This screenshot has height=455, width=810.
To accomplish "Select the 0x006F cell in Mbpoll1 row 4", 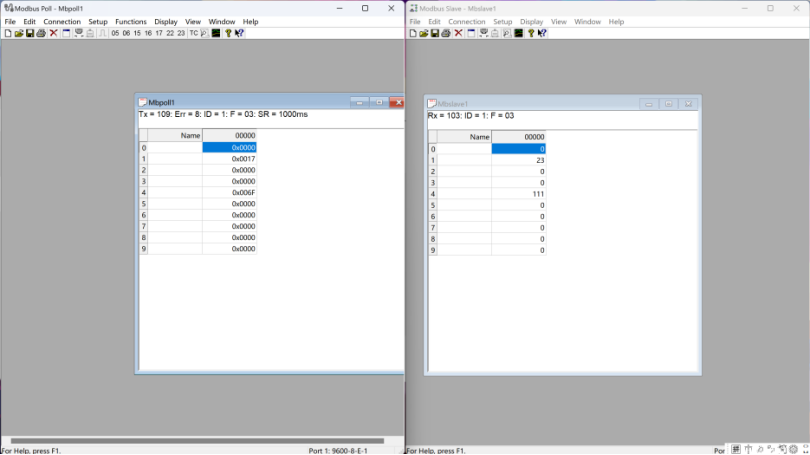I will pyautogui.click(x=230, y=193).
